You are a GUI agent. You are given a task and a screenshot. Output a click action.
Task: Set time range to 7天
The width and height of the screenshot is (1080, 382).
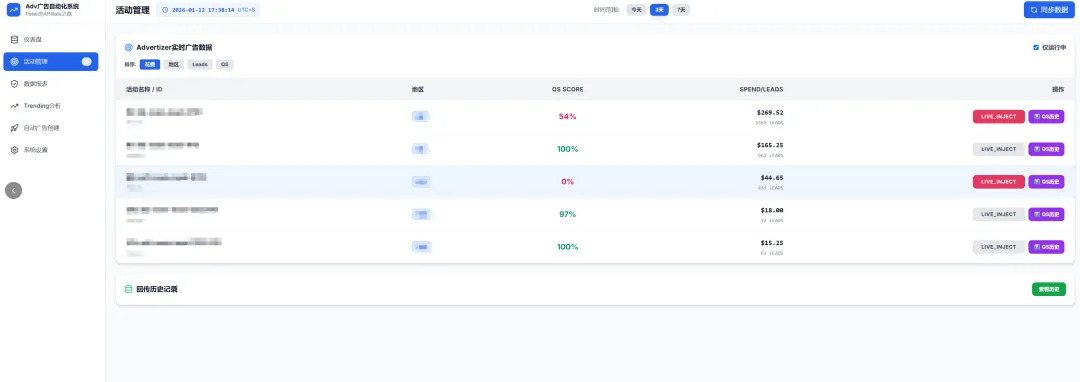tap(681, 10)
